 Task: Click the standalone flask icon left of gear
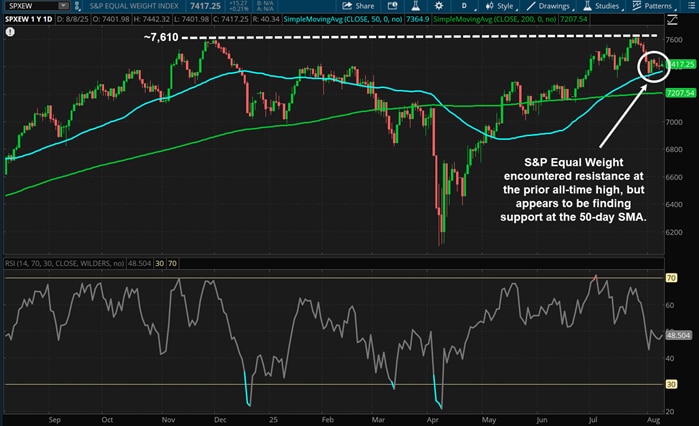[415, 6]
